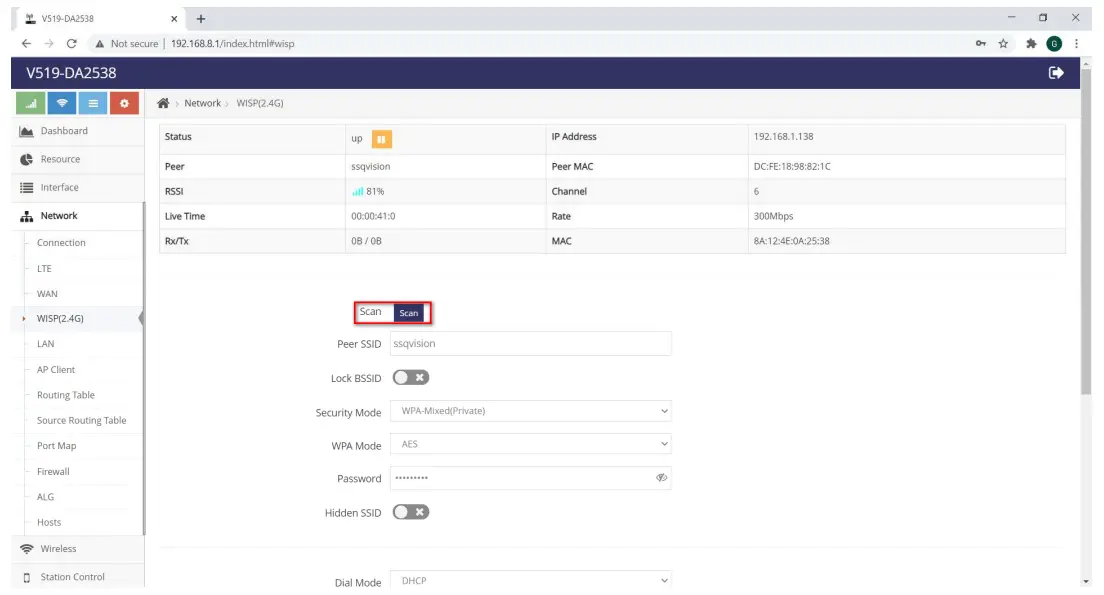Select Hosts under Network
The height and width of the screenshot is (595, 1104).
pyautogui.click(x=49, y=522)
